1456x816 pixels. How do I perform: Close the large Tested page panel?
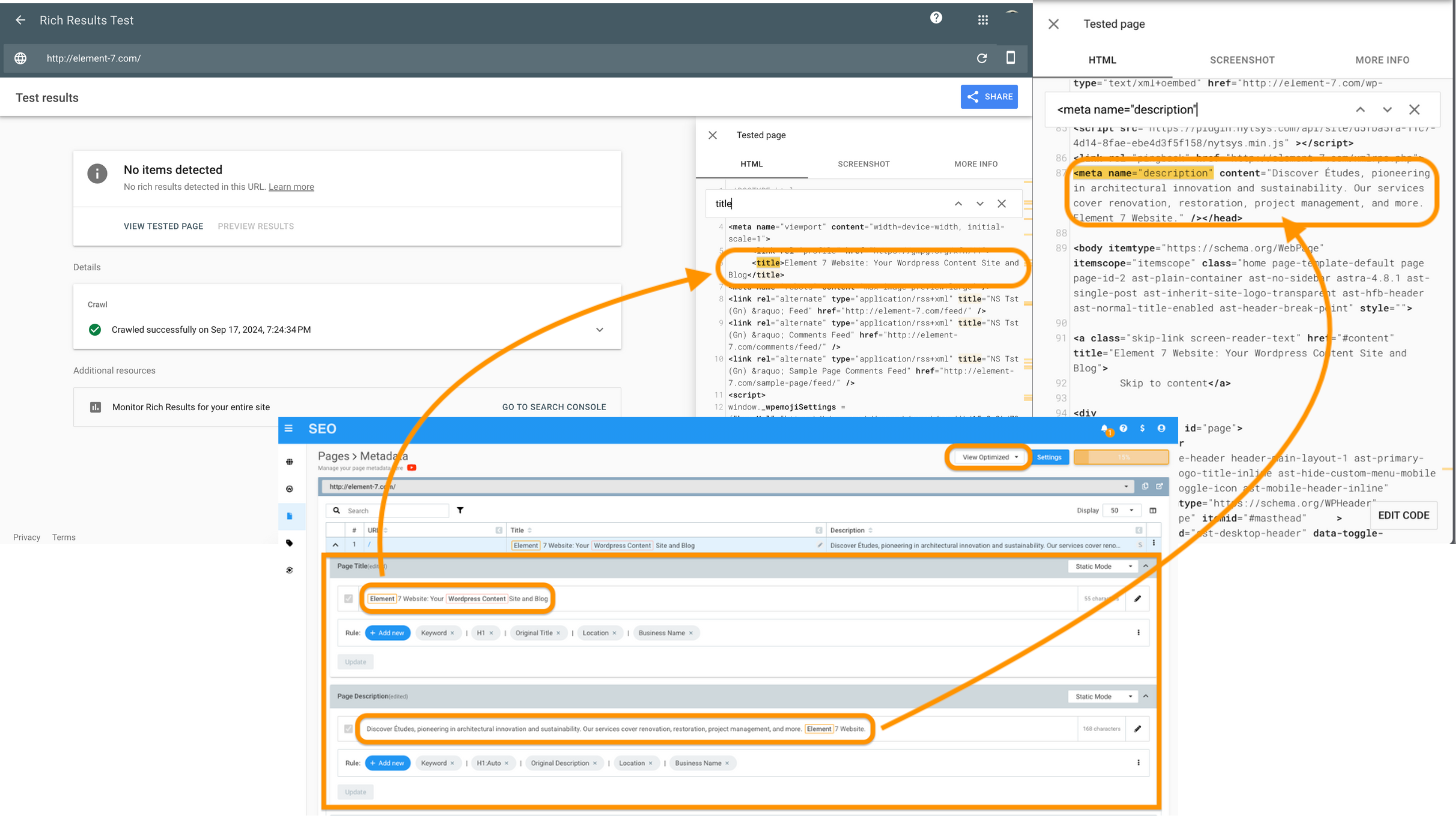(x=1053, y=24)
